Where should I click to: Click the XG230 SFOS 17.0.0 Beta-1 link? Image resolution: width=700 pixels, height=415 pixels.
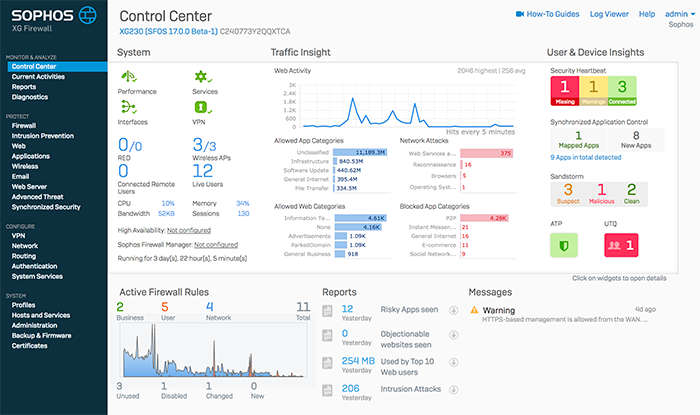[x=168, y=32]
